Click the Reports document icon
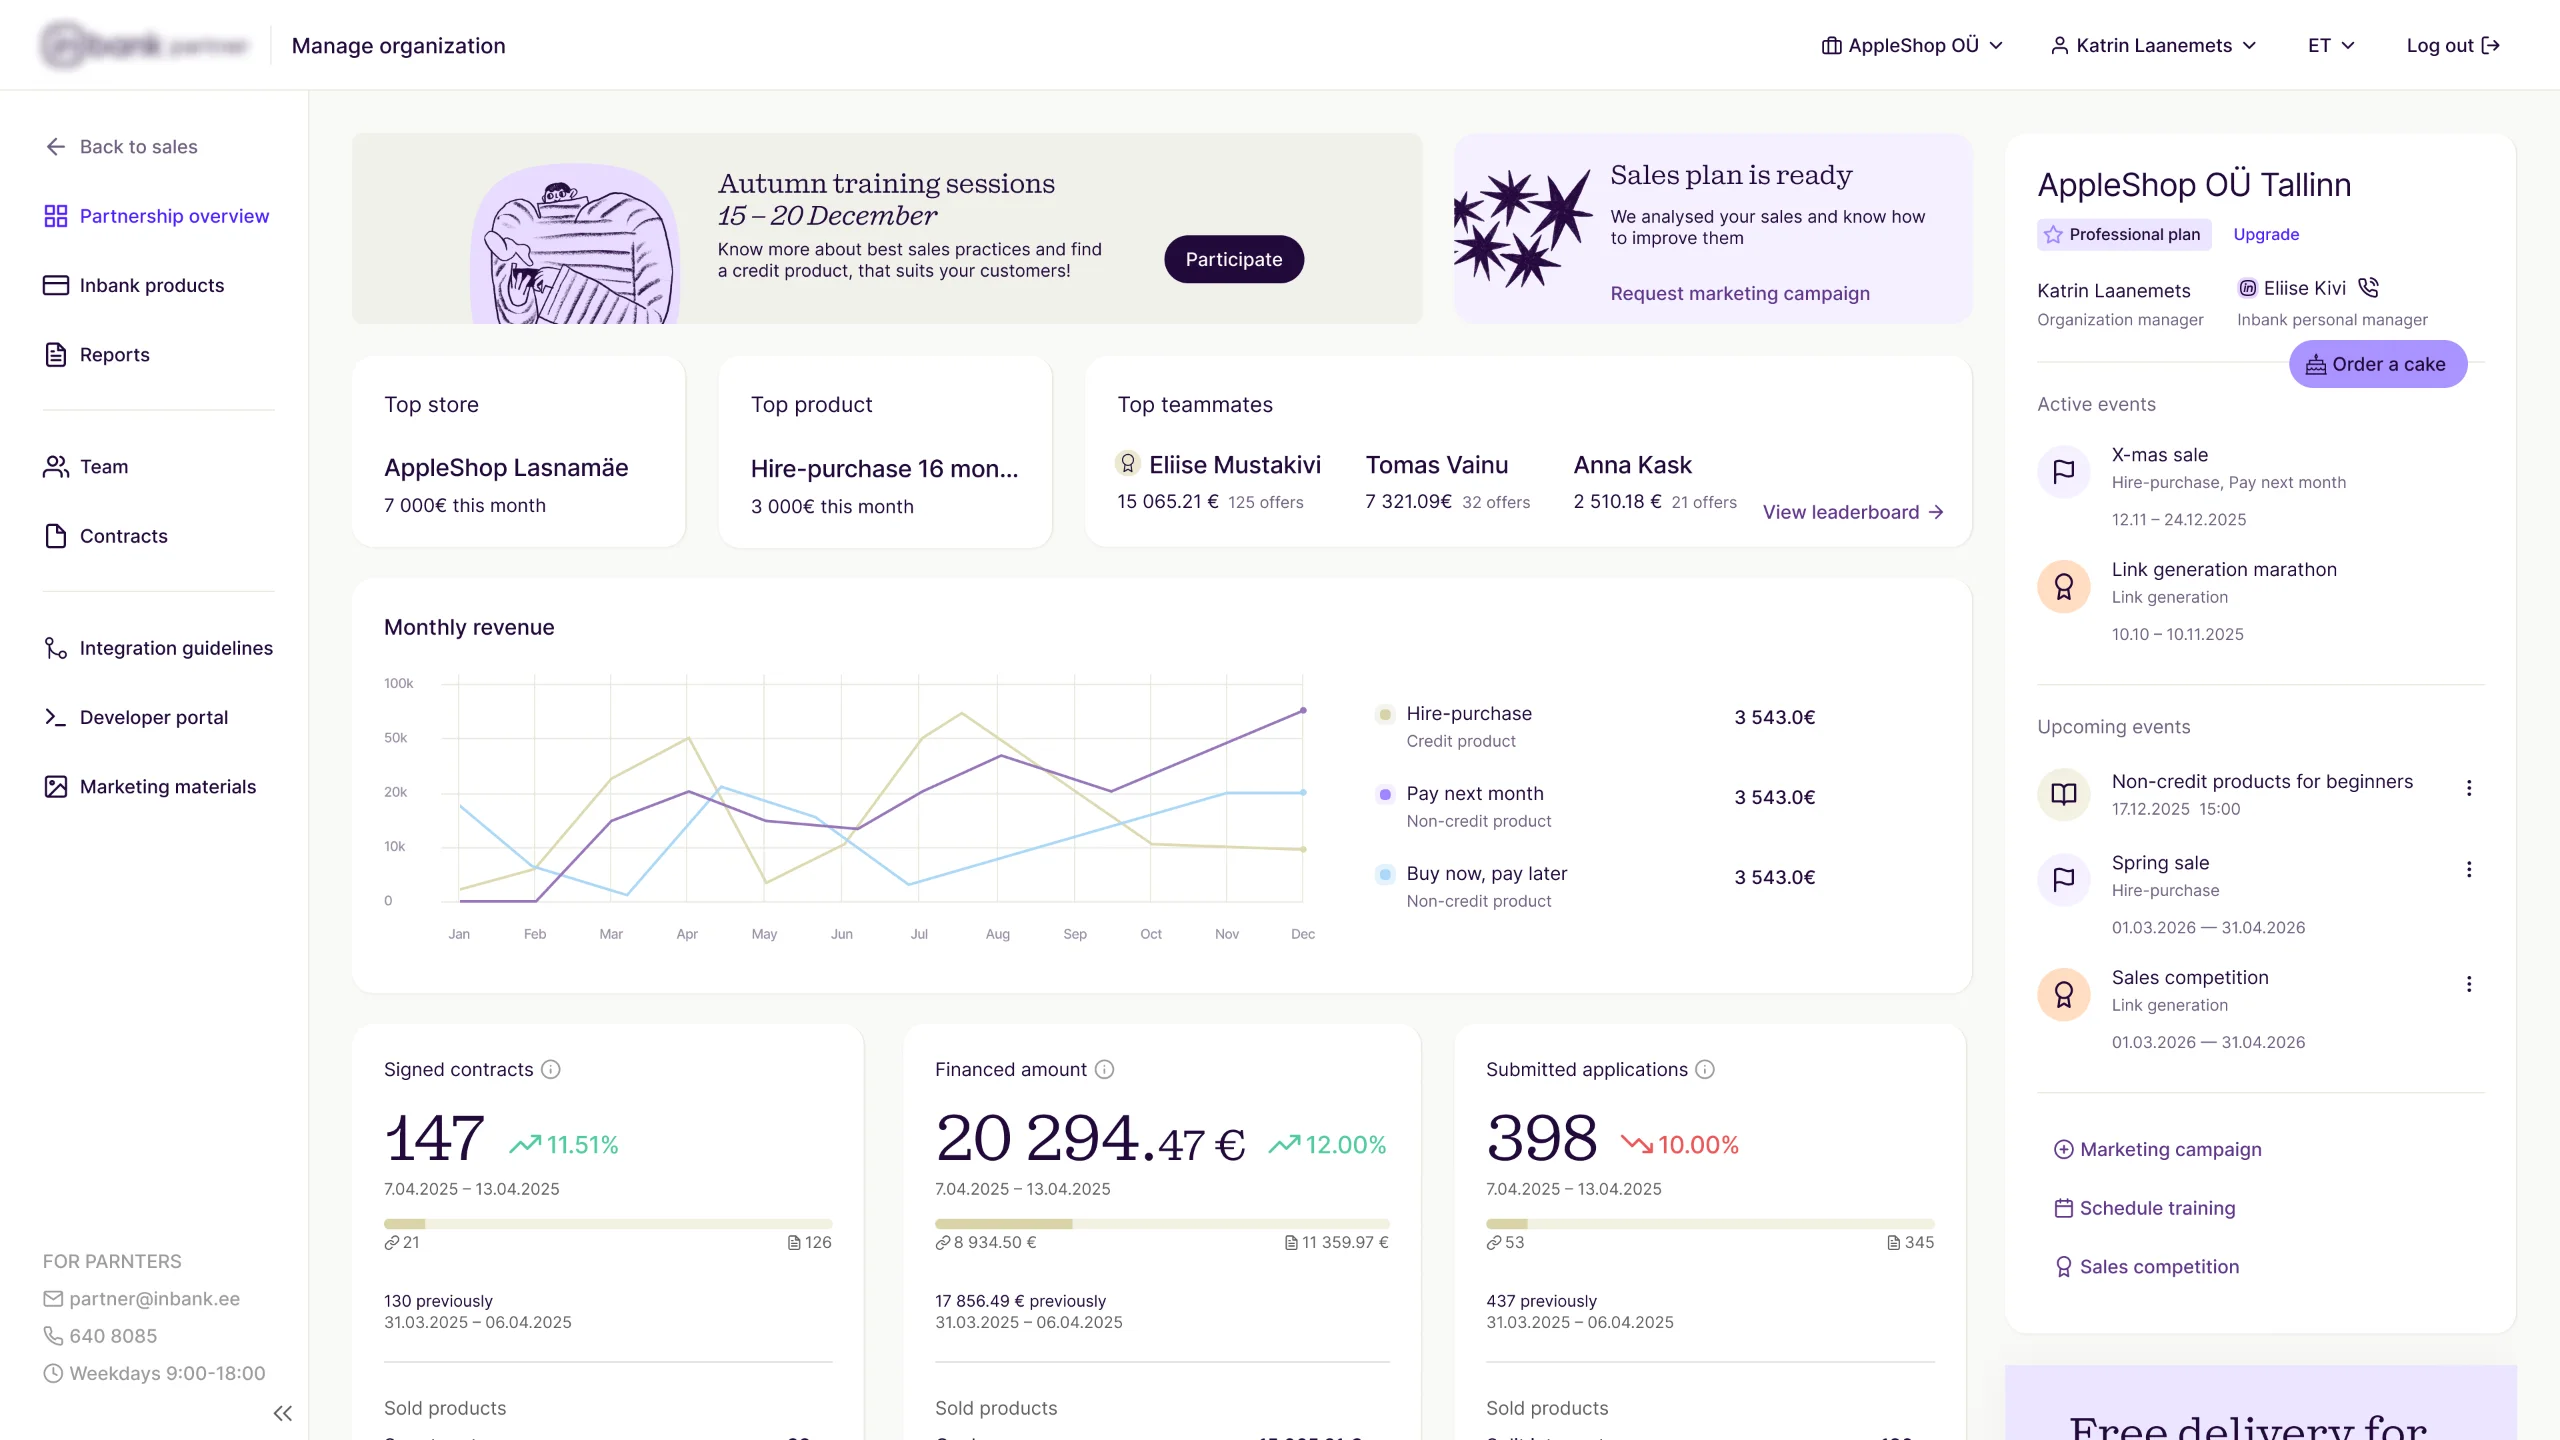 tap(56, 355)
